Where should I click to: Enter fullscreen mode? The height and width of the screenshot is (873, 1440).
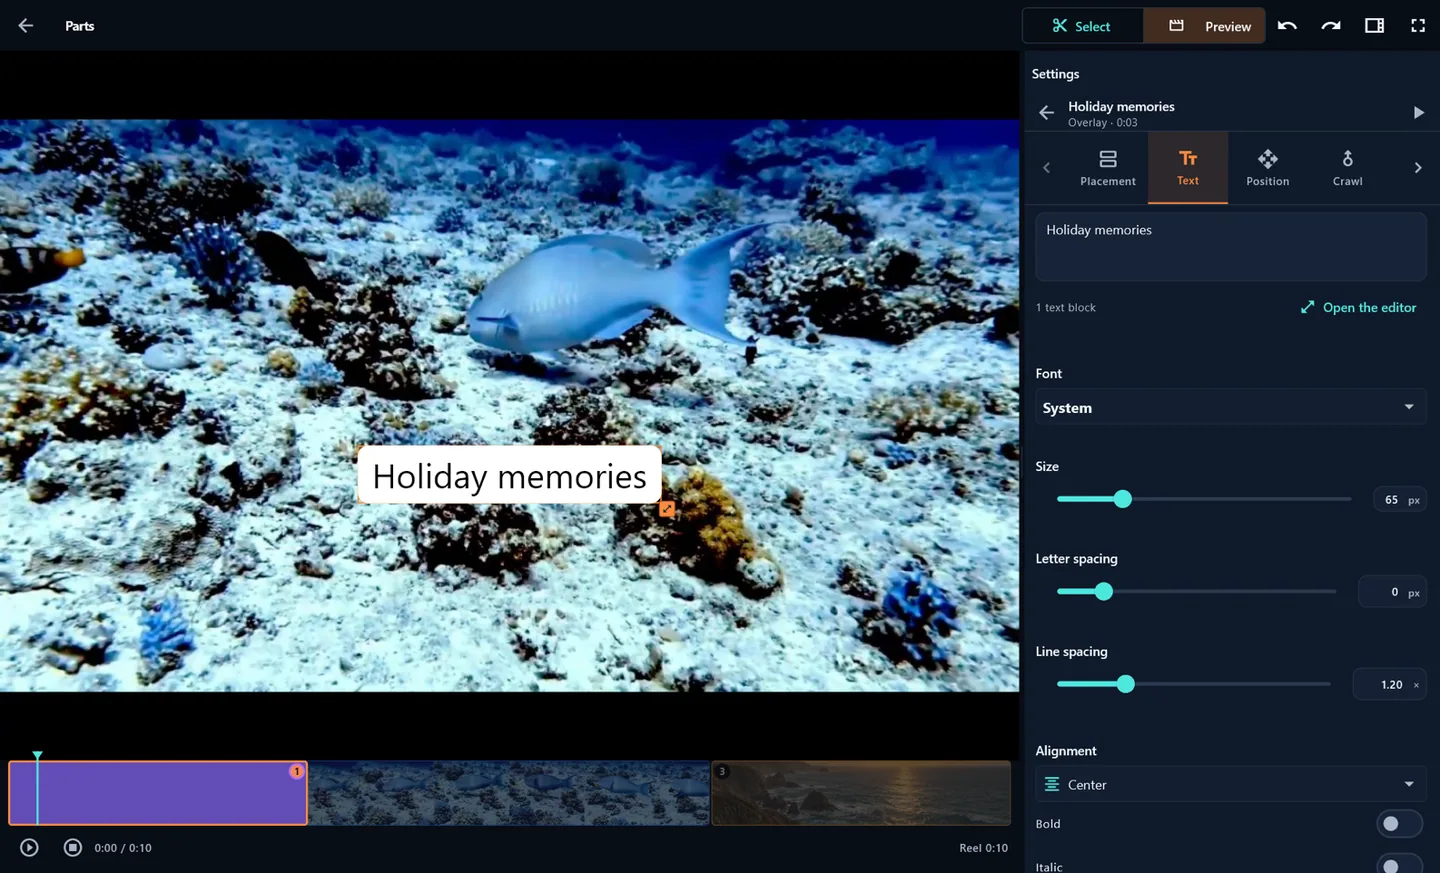pyautogui.click(x=1418, y=26)
